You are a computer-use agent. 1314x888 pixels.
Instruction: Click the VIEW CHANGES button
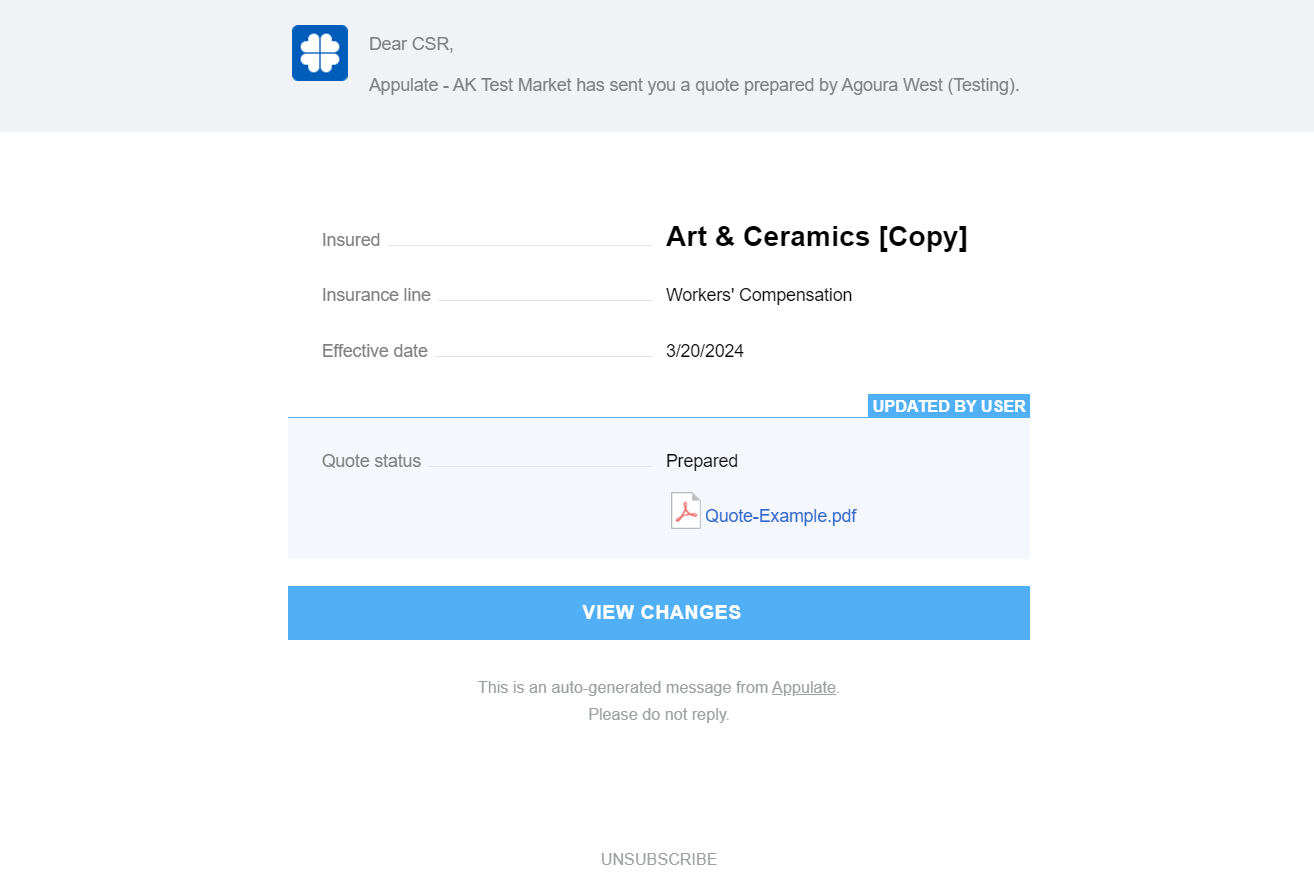tap(659, 613)
